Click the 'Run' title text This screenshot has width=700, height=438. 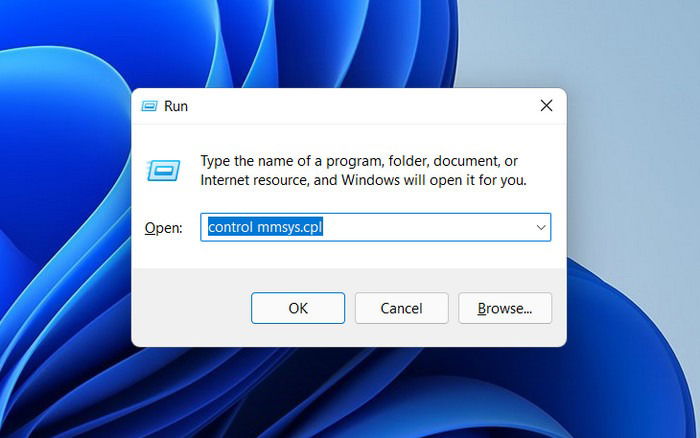(x=176, y=106)
